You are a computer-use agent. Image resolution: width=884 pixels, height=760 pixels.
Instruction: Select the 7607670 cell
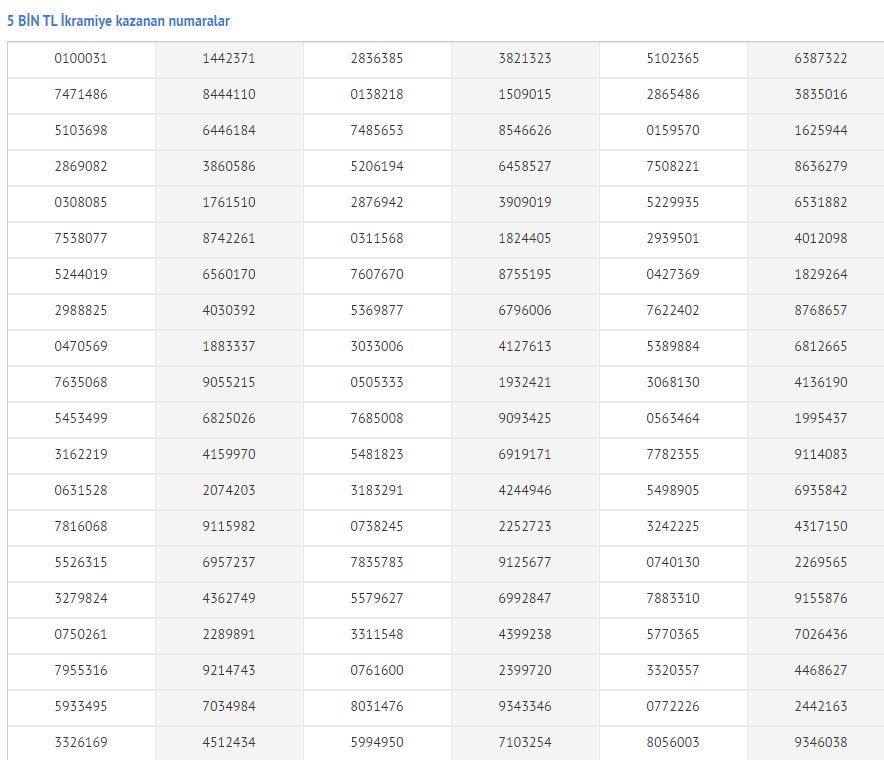377,275
